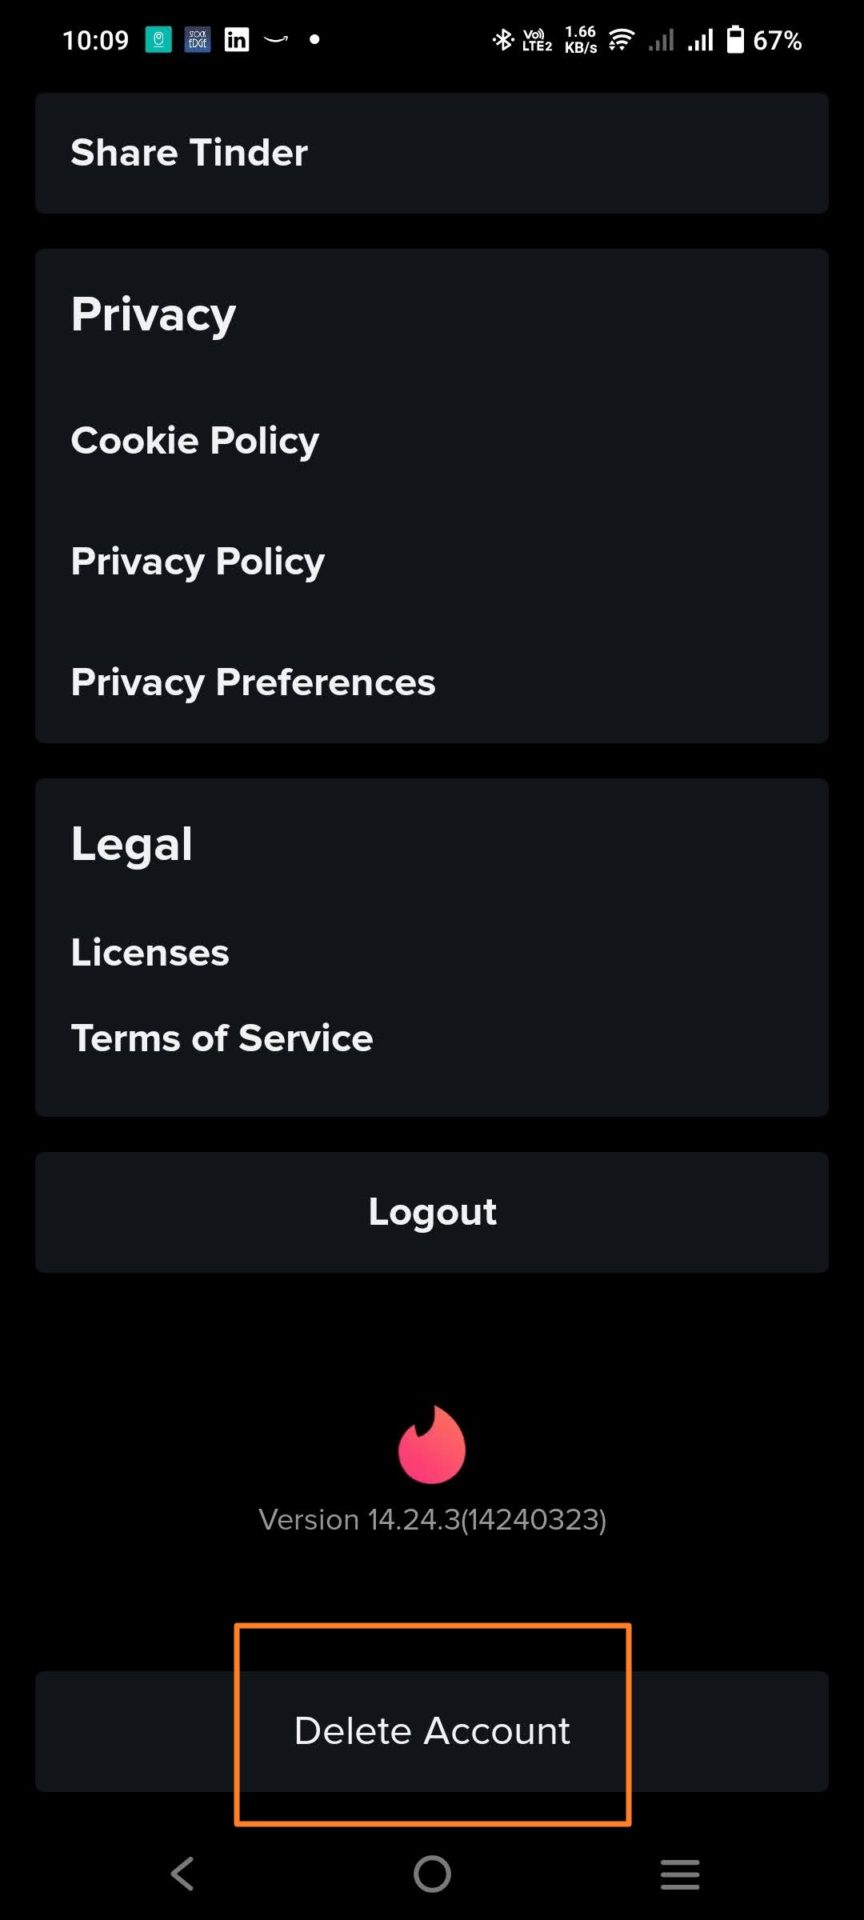The image size is (864, 1920).
Task: Tap the StockEdge notification icon
Action: (x=198, y=40)
